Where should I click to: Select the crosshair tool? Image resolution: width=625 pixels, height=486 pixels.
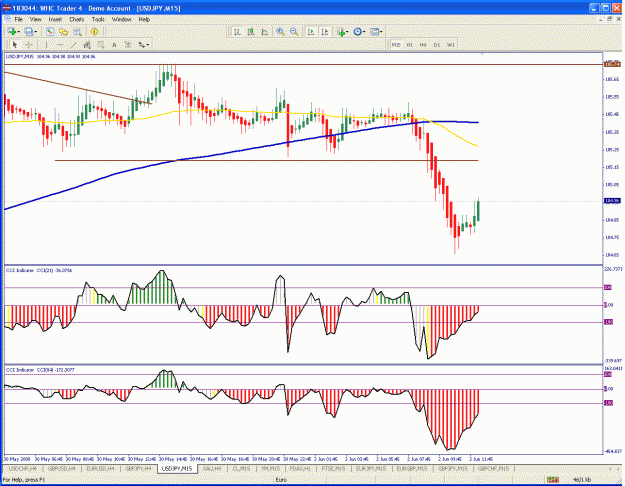28,45
